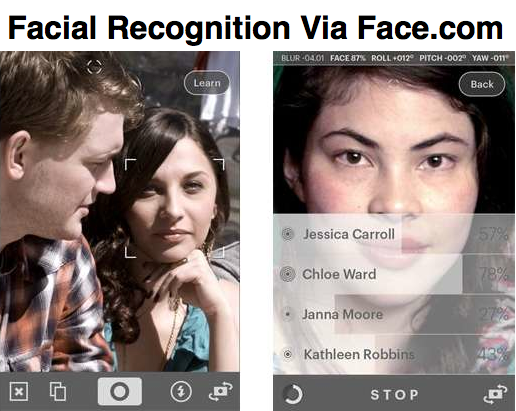The image size is (516, 411).
Task: Tap the spinning progress indicator icon
Action: tap(293, 395)
